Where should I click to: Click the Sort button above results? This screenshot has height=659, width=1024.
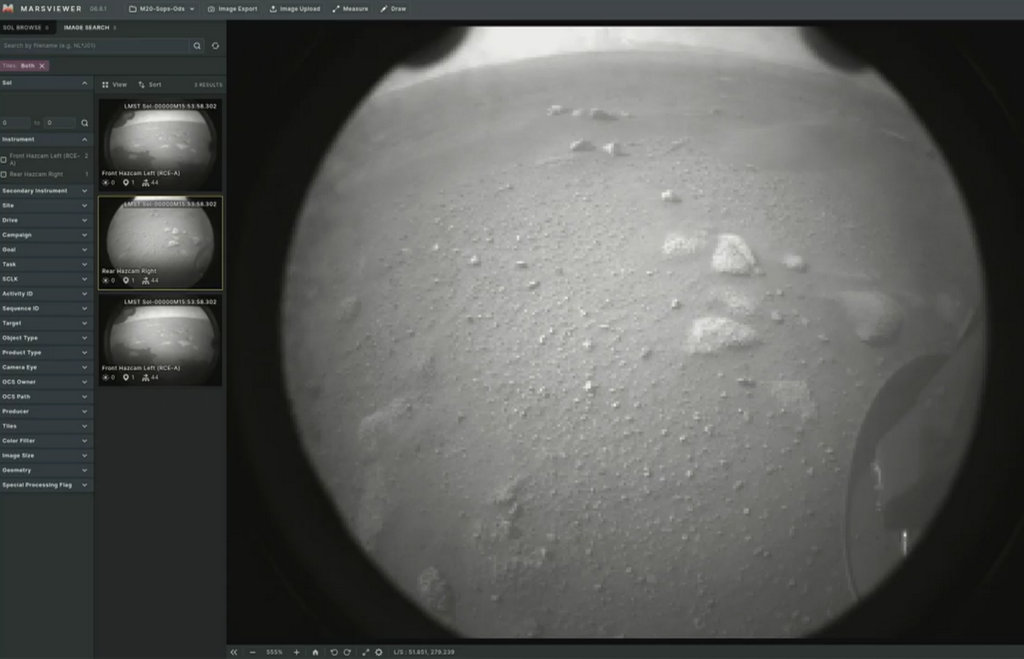(x=149, y=85)
